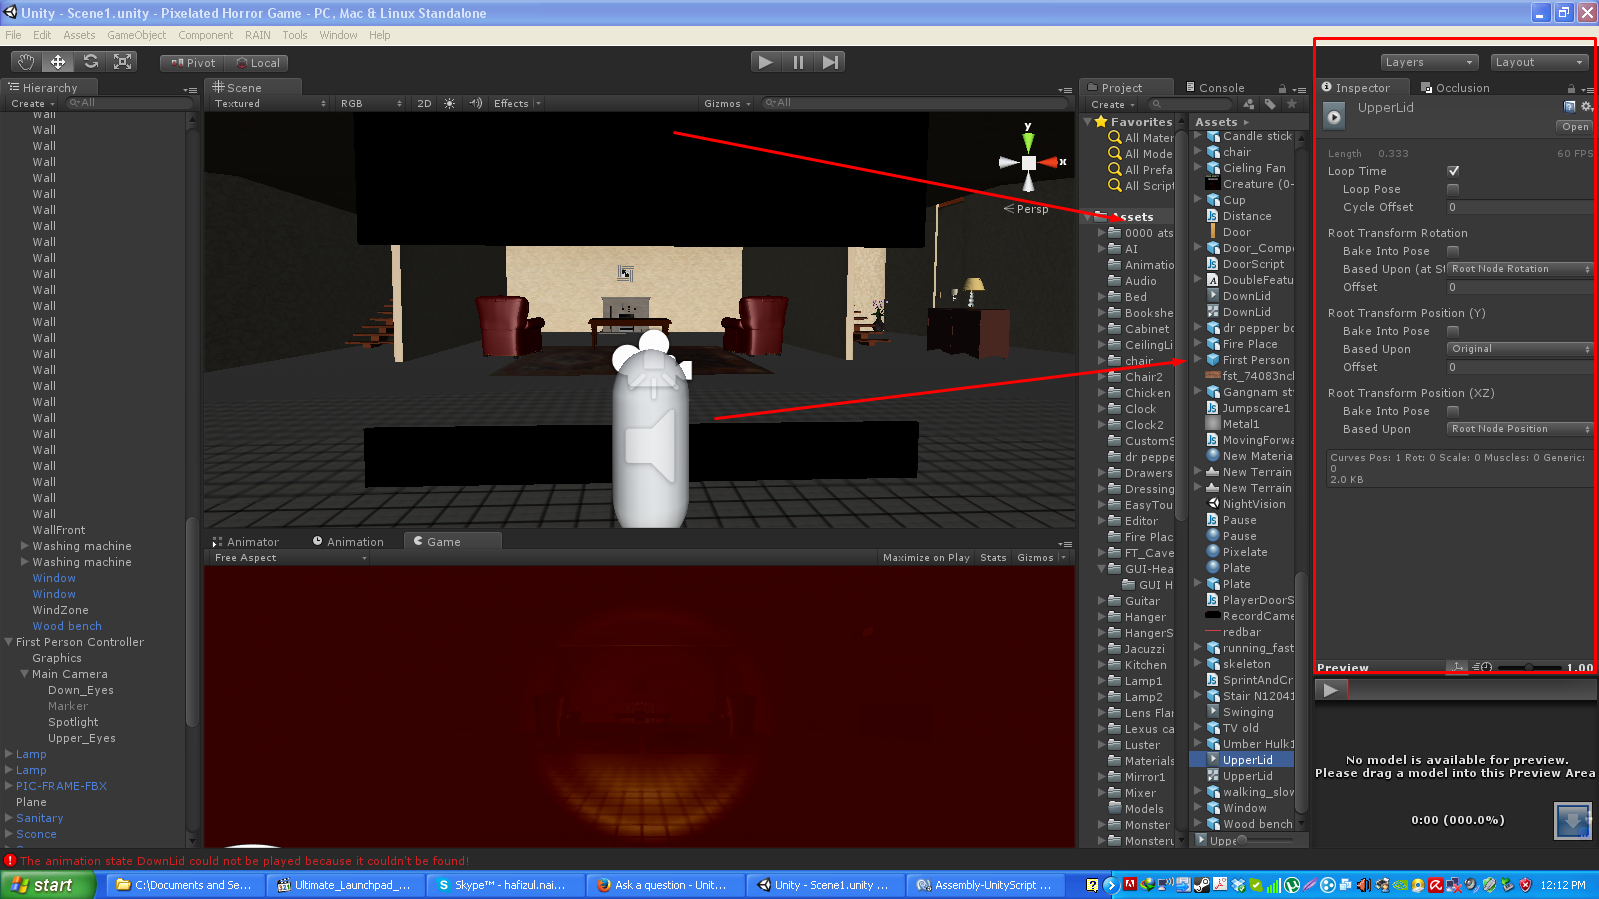The image size is (1599, 899).
Task: Open the RGB render mode dropdown
Action: pos(370,103)
